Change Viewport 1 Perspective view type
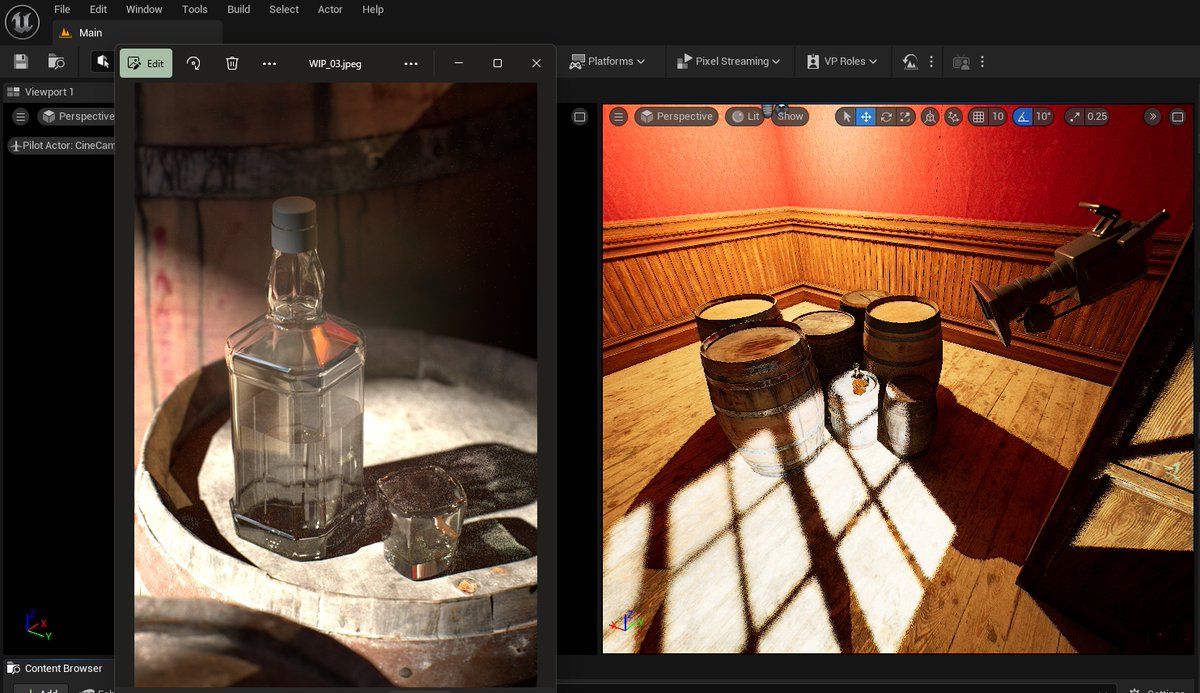The height and width of the screenshot is (693, 1200). tap(77, 117)
